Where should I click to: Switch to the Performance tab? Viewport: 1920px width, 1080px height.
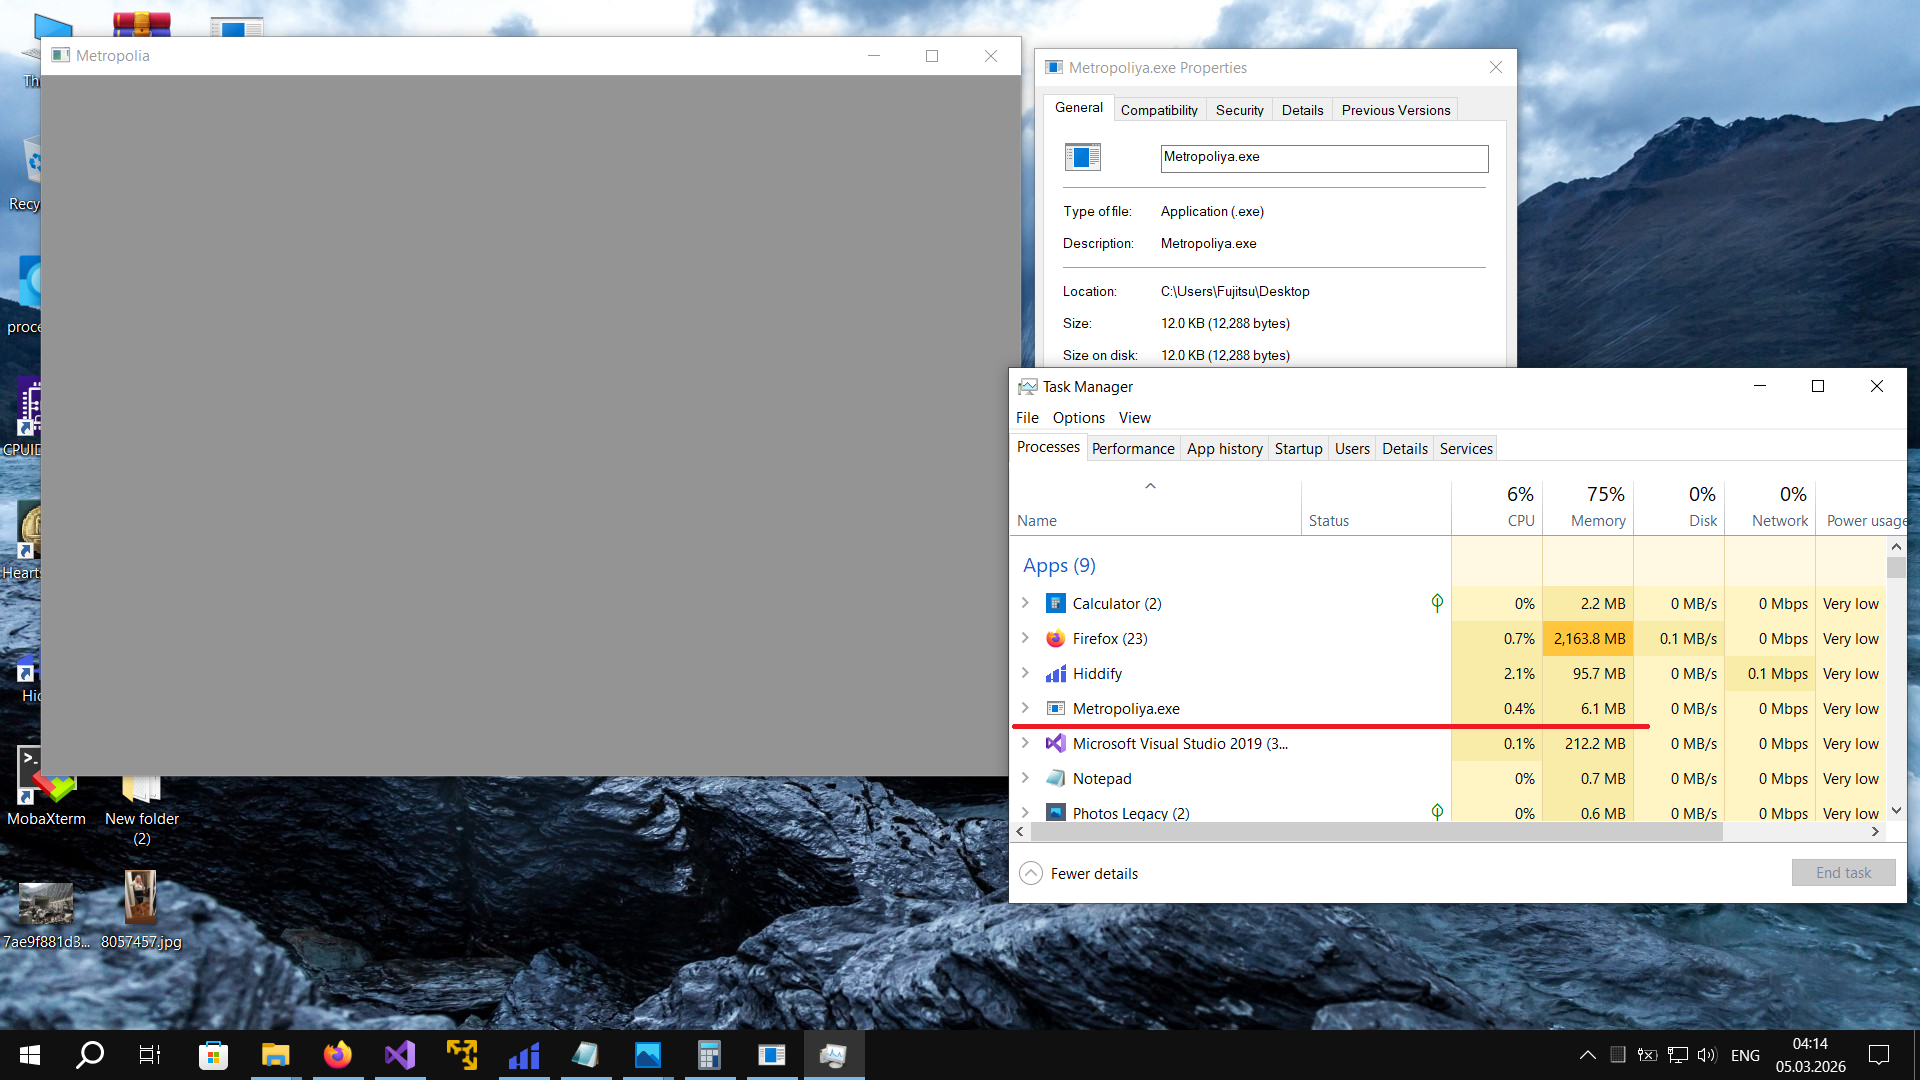[x=1132, y=448]
